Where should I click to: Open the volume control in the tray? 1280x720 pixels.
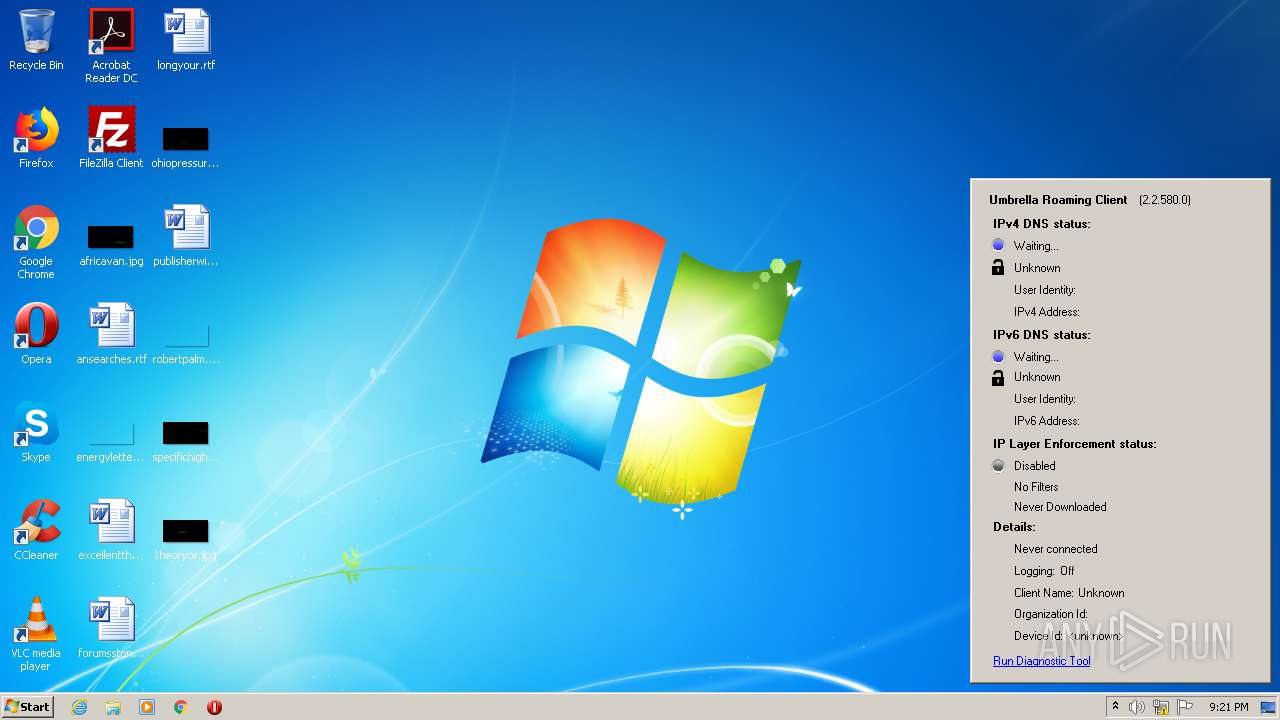pos(1137,707)
